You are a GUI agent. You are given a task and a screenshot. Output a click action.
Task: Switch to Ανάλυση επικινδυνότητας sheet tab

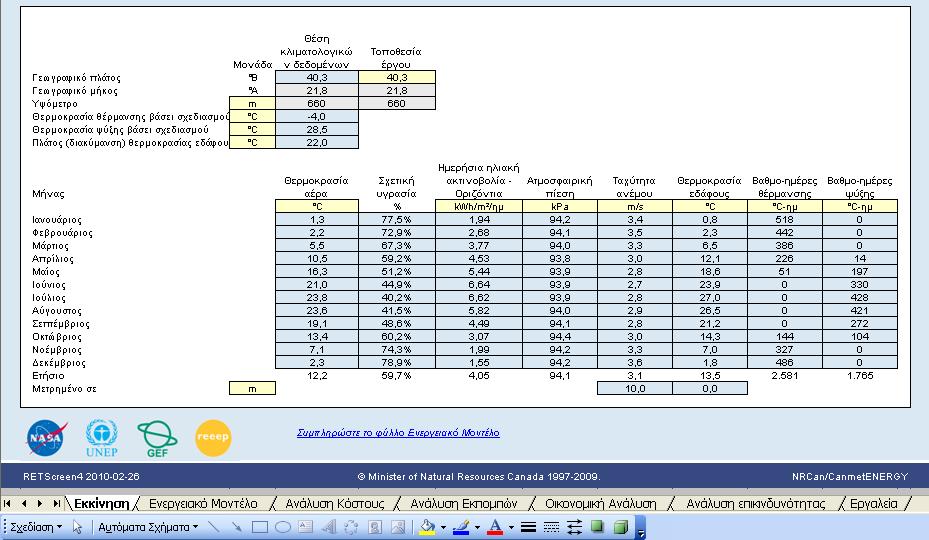coord(755,504)
